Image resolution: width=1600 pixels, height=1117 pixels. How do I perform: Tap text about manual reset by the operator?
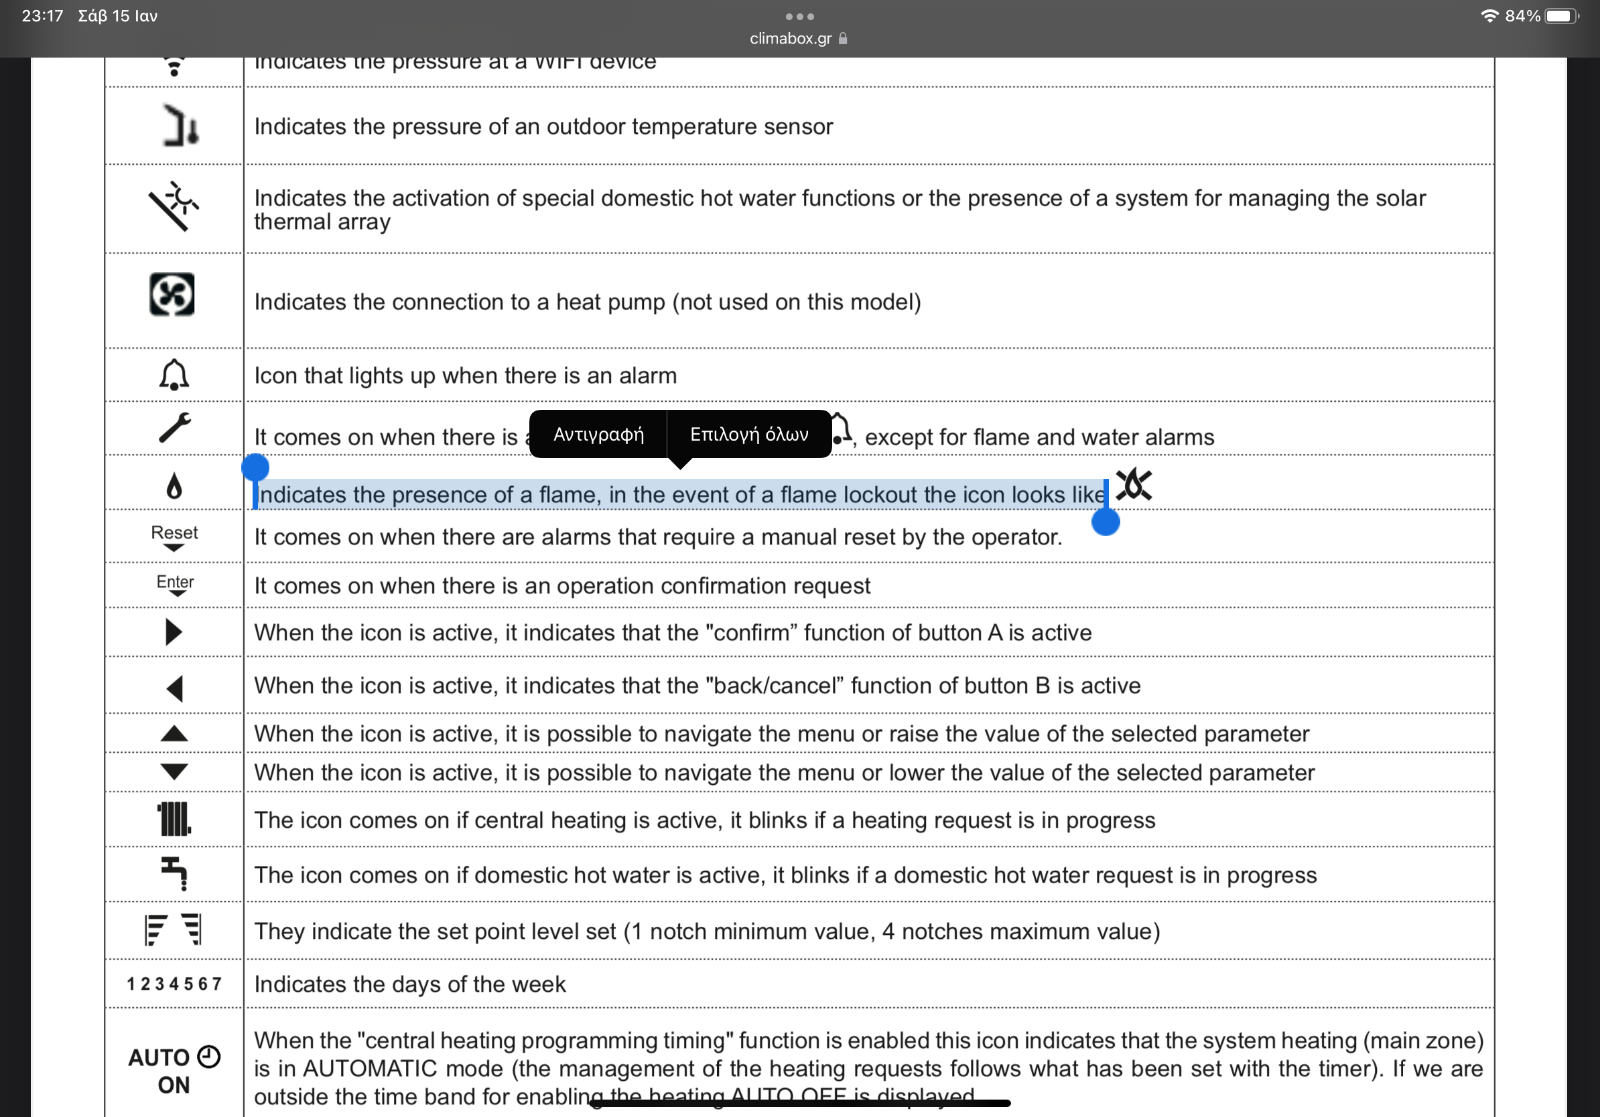(658, 537)
